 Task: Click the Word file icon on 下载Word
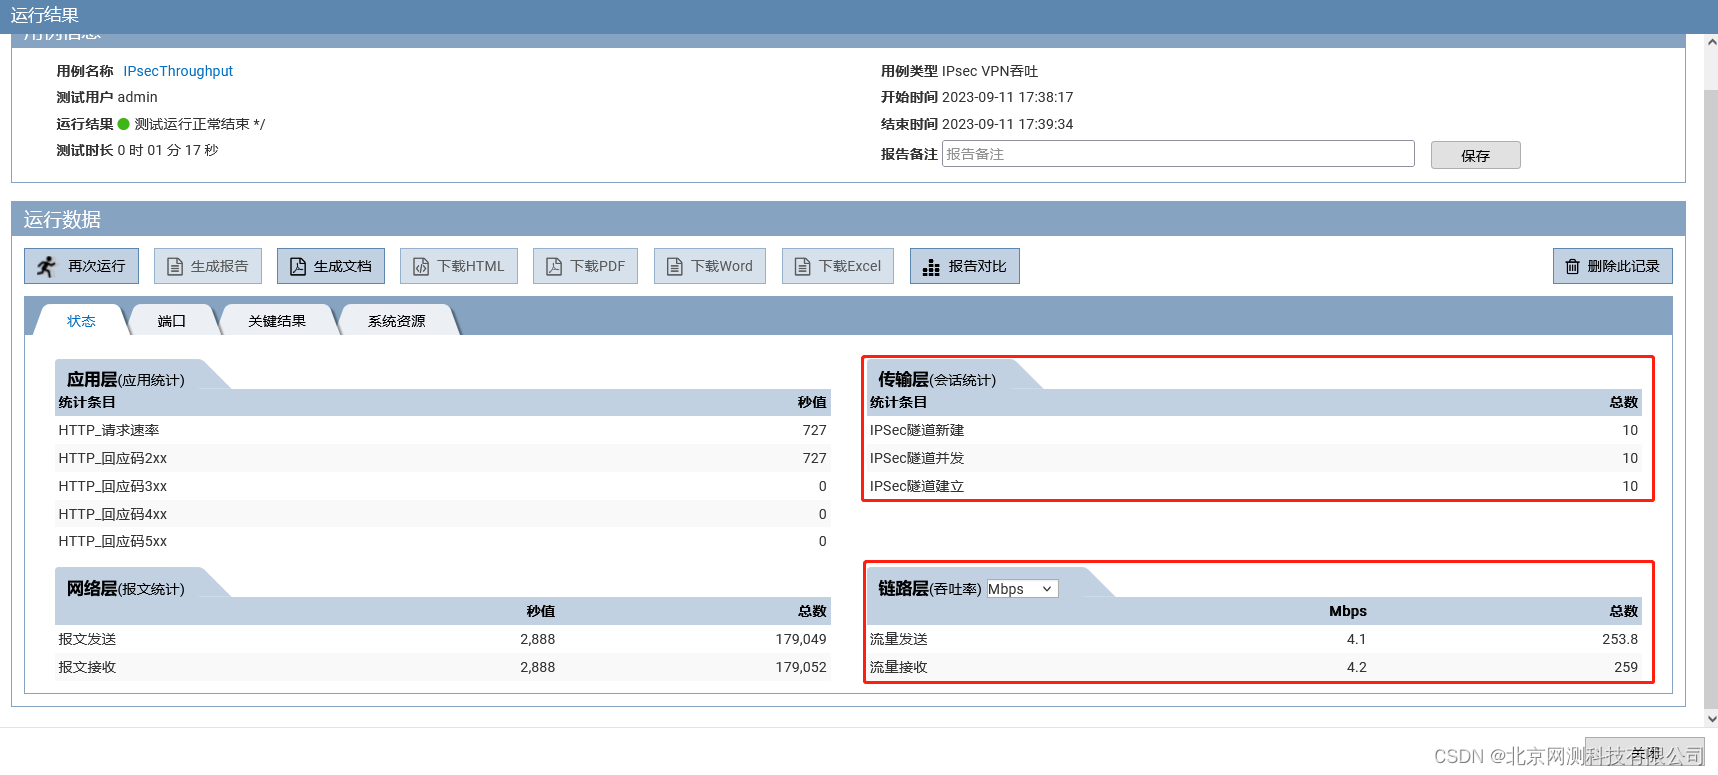(675, 266)
